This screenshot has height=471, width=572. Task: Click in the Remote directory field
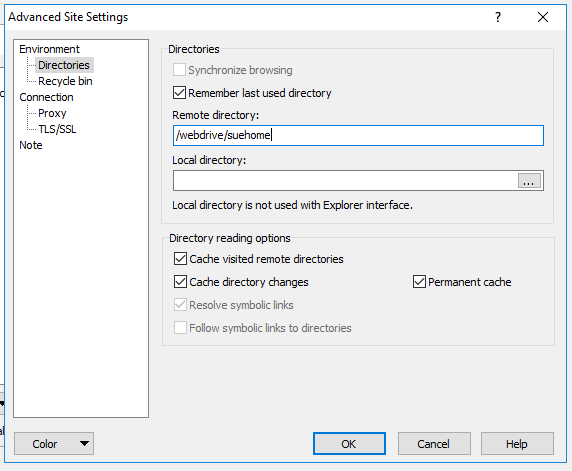[x=358, y=135]
